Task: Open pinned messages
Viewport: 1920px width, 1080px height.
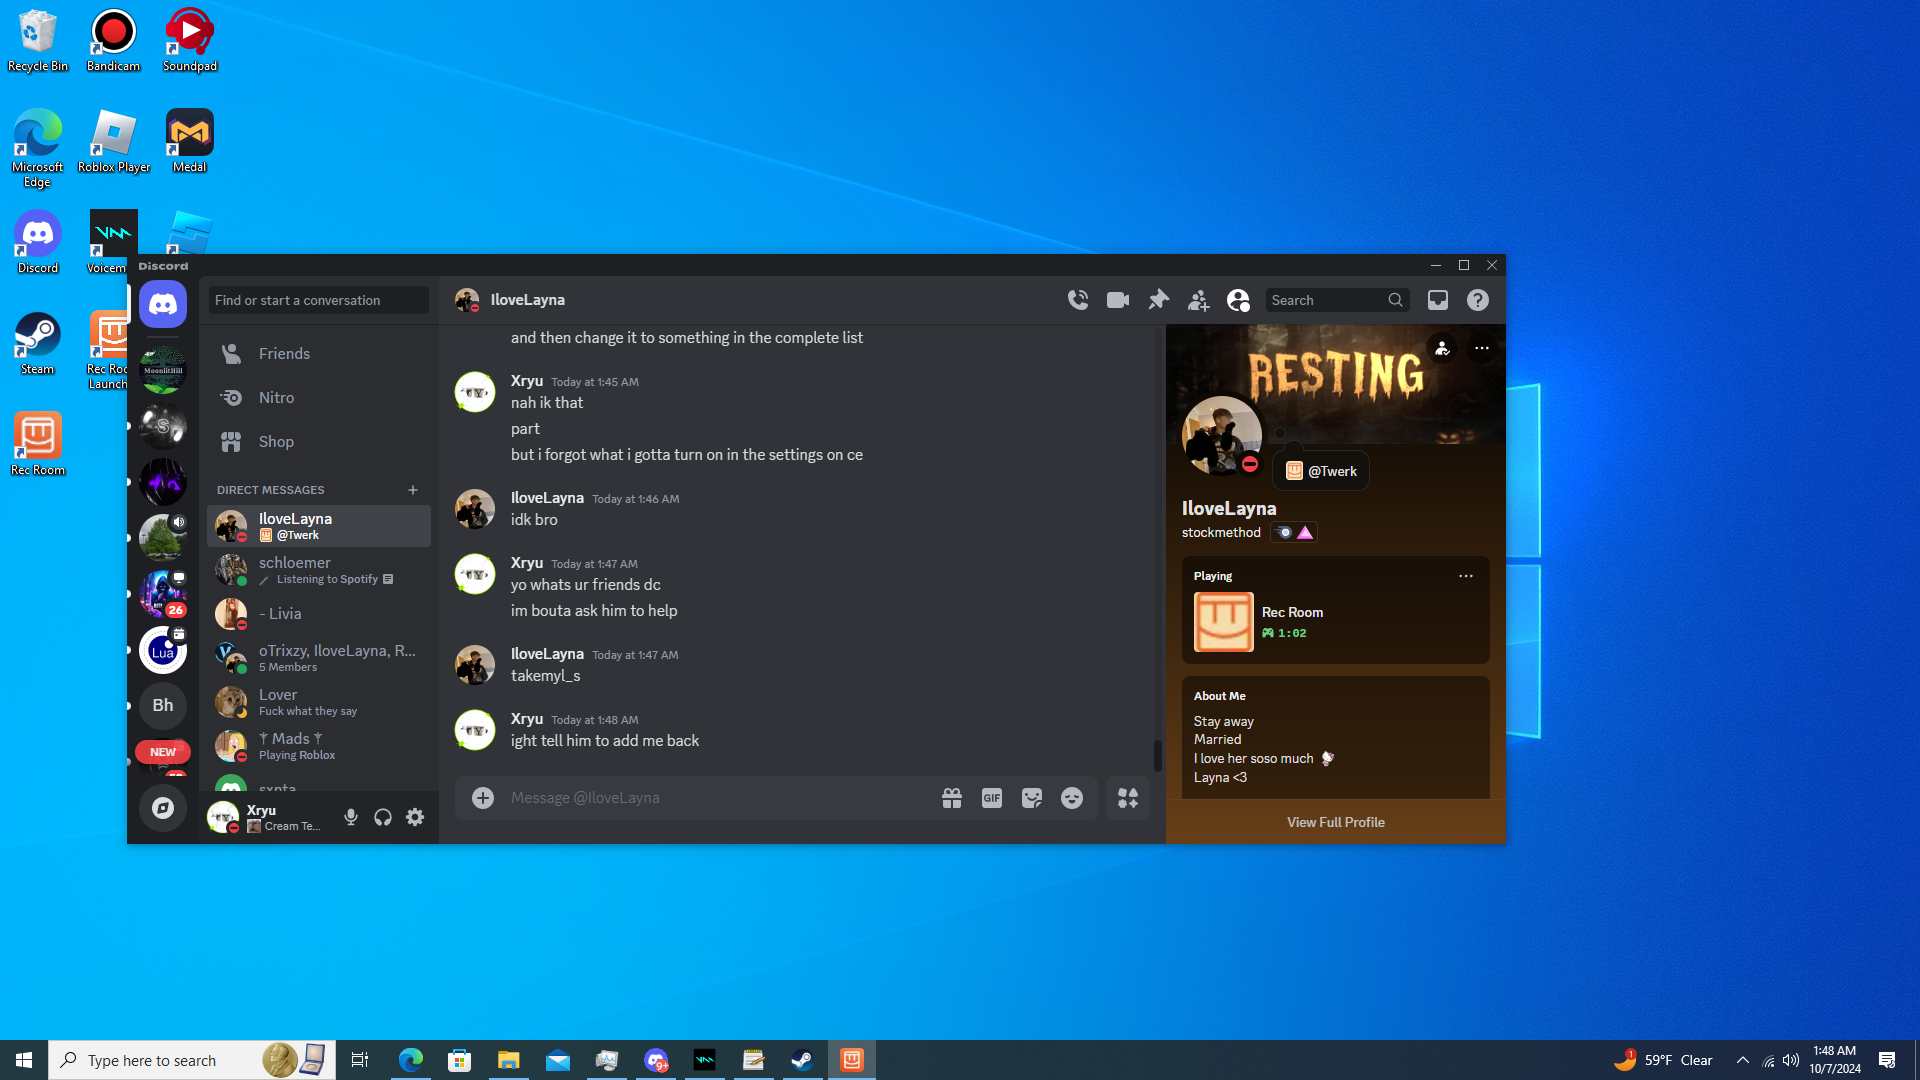Action: point(1158,300)
